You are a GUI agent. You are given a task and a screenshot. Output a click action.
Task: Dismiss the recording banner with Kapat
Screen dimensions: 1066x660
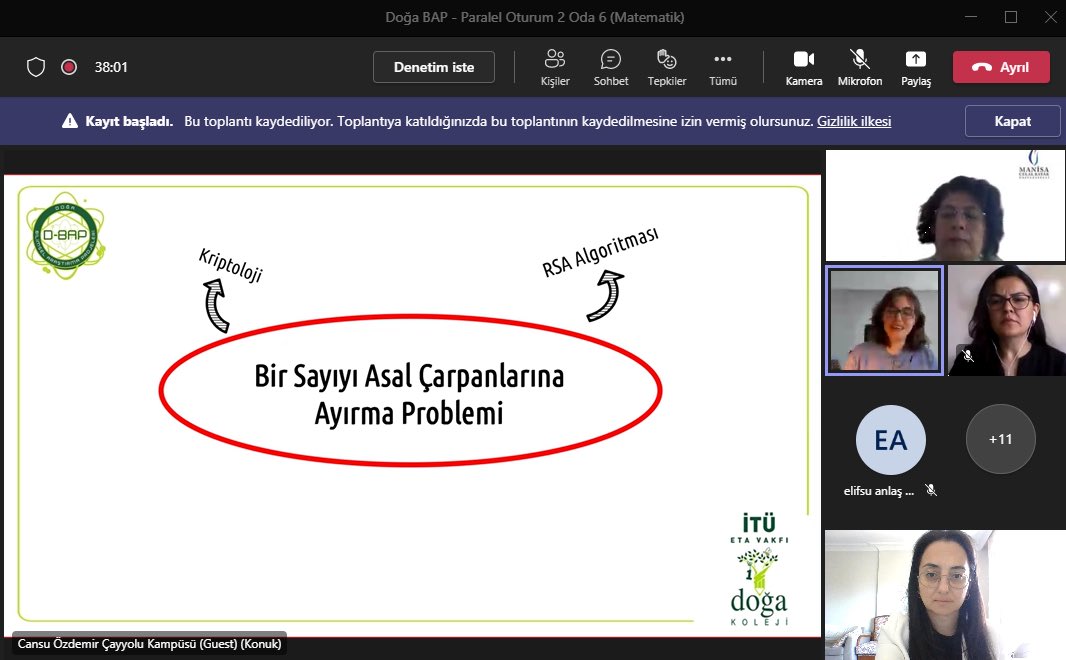coord(1012,120)
